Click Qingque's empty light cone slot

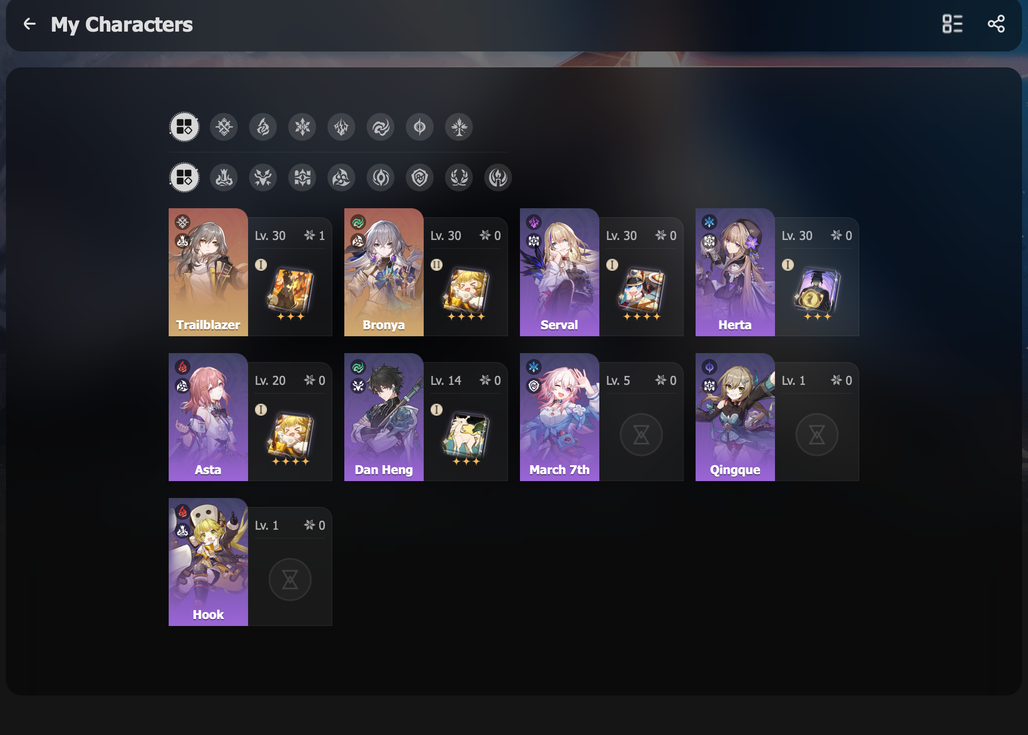tap(817, 435)
